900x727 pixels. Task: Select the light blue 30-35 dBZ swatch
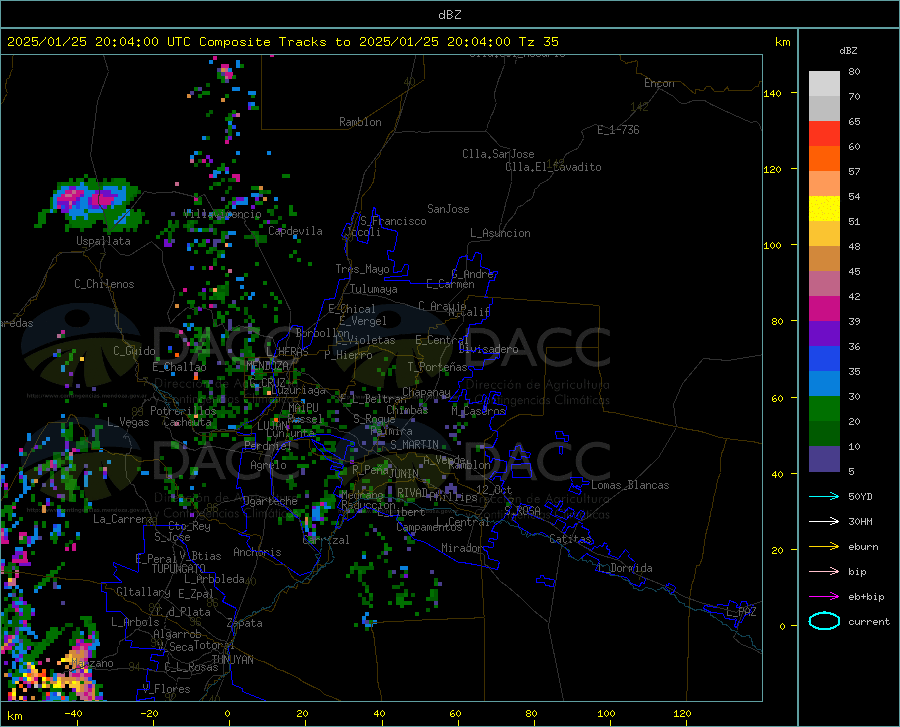click(x=824, y=384)
